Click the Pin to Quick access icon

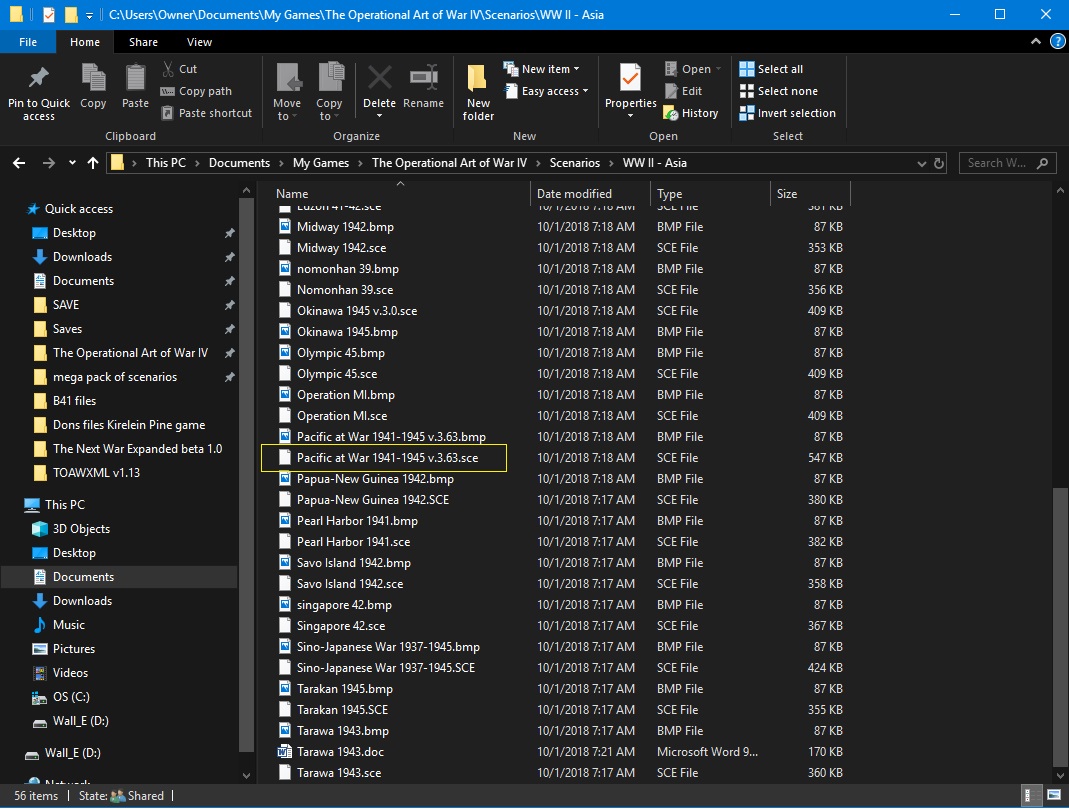click(x=39, y=78)
